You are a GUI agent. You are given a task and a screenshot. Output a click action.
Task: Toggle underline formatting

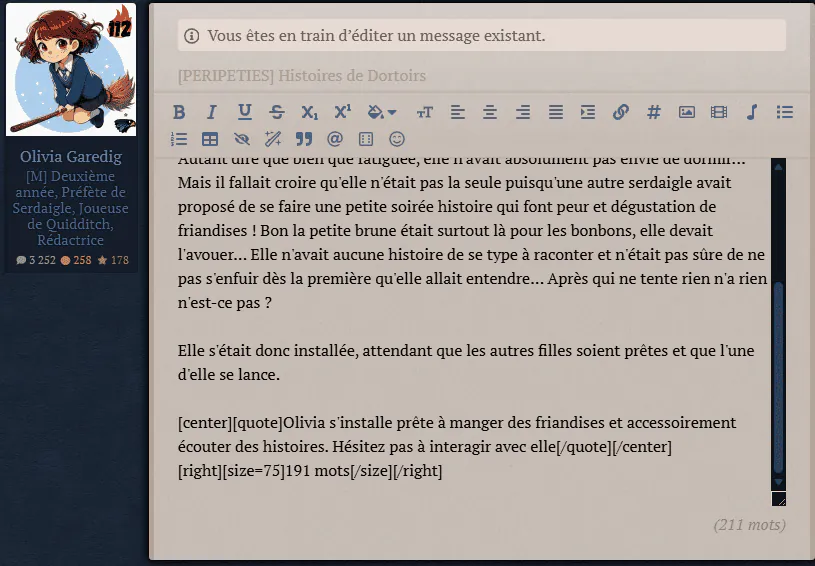(x=244, y=112)
